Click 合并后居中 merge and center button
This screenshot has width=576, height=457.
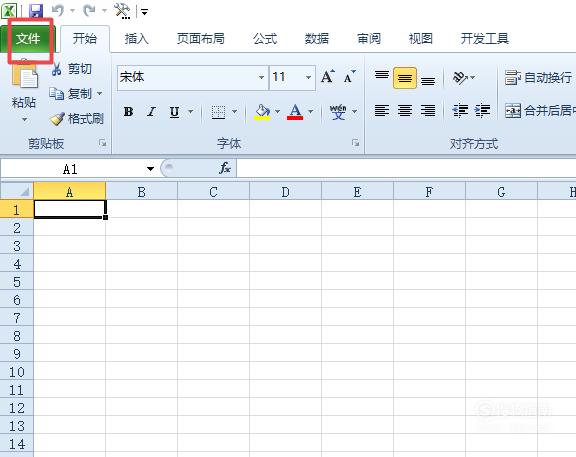(x=539, y=110)
